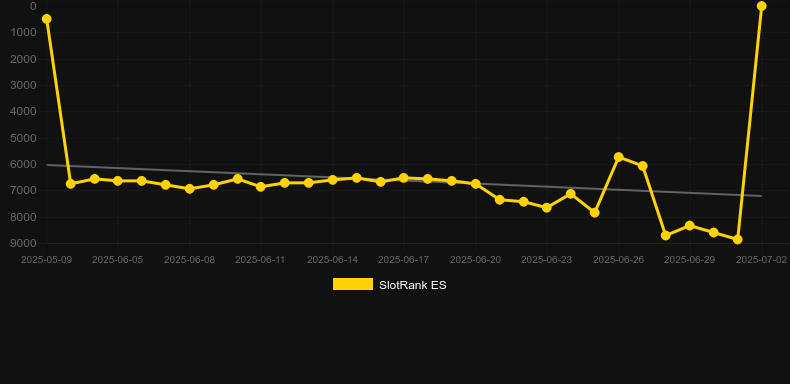Click the y-axis value 7000
Screen dimensions: 790x384
tap(23, 190)
